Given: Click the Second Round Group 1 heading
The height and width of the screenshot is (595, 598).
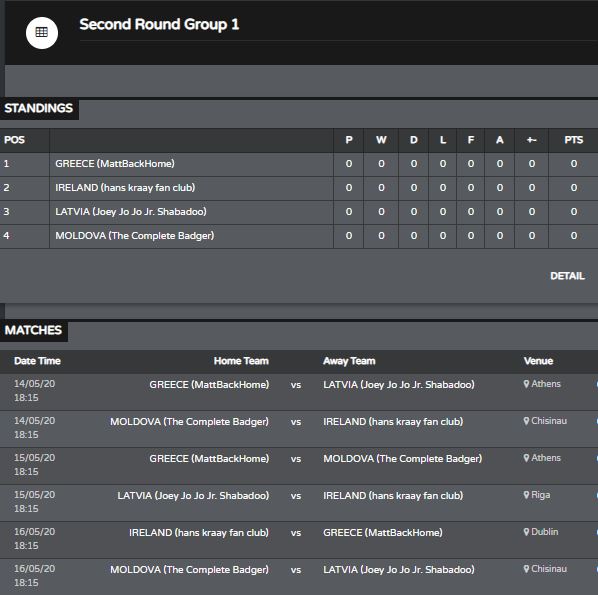Looking at the screenshot, I should pyautogui.click(x=159, y=24).
